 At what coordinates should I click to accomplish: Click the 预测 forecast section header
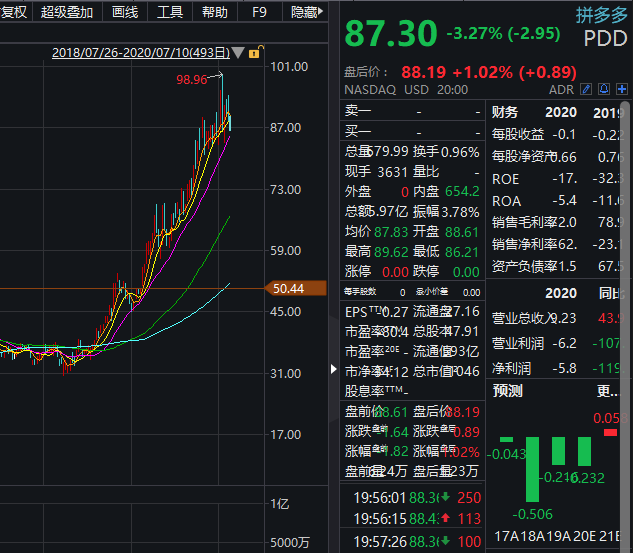(507, 390)
